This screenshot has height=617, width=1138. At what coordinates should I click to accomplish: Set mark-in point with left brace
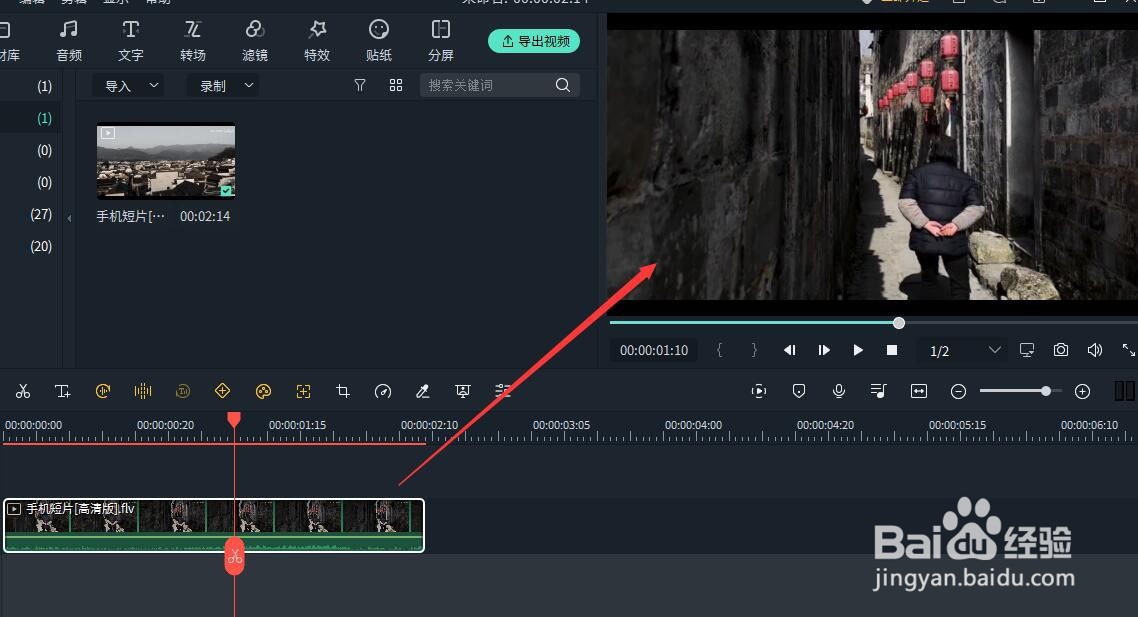[x=719, y=351]
